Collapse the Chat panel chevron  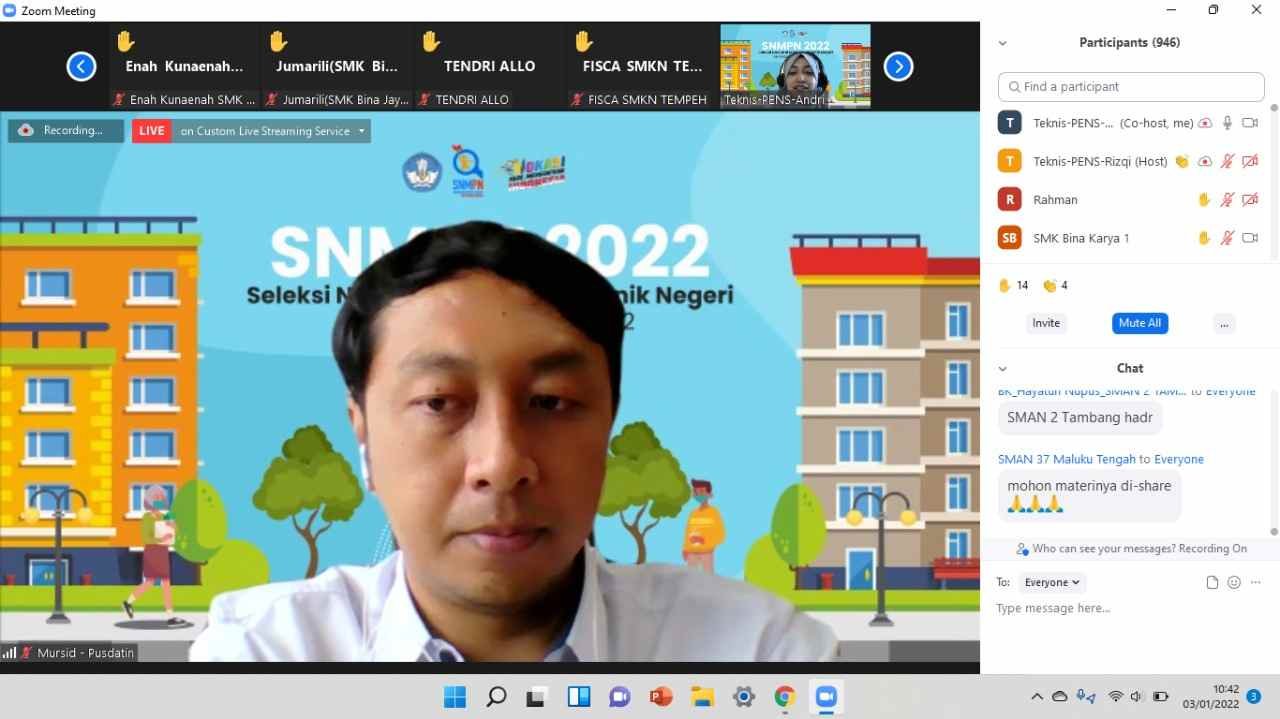(x=1003, y=369)
